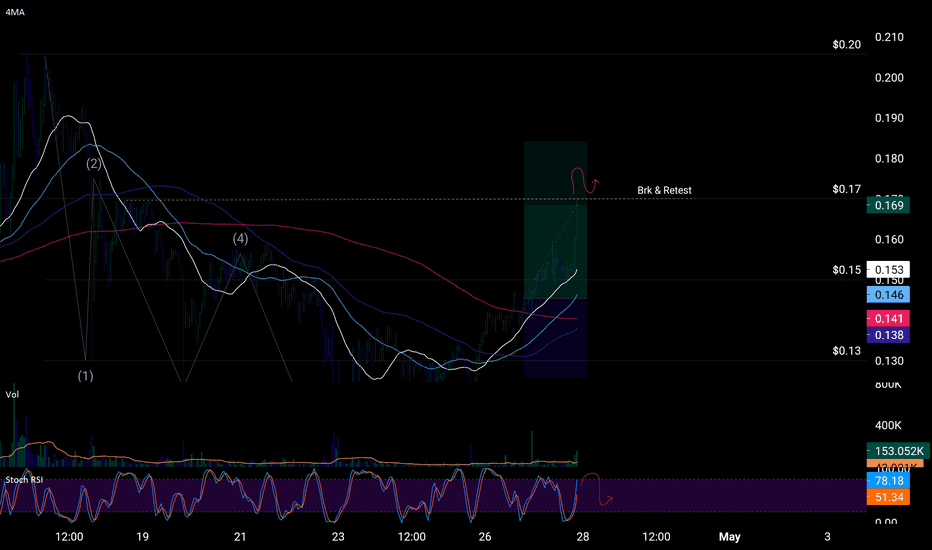Click the $0.15 horizontal level label
The height and width of the screenshot is (550, 932).
pyautogui.click(x=846, y=270)
